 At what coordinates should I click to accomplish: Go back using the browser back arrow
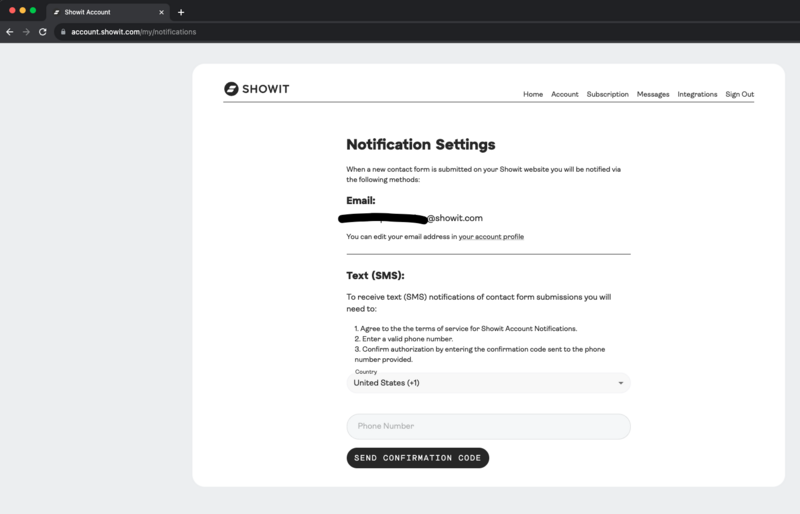pos(10,32)
